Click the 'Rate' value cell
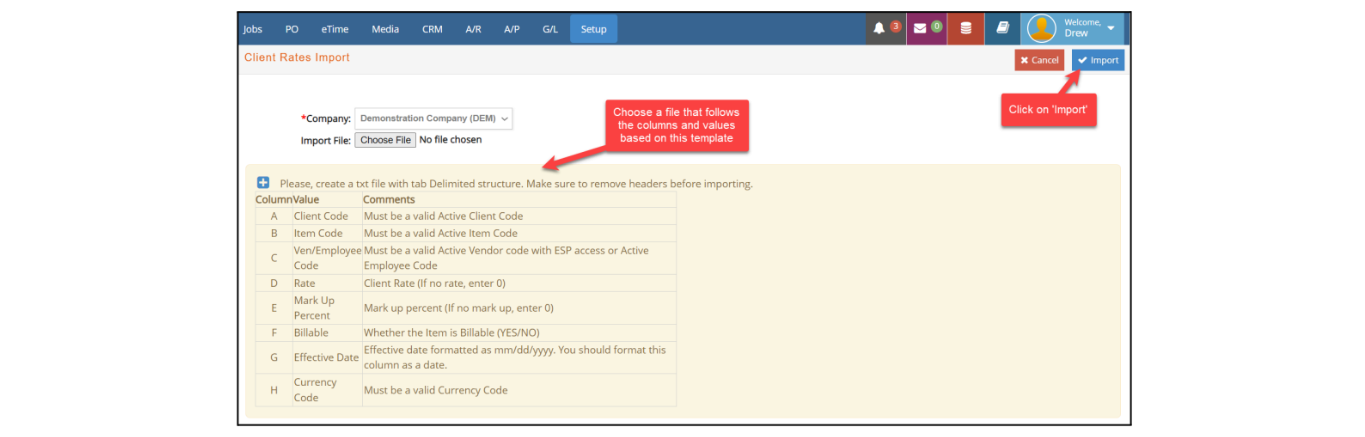The height and width of the screenshot is (437, 1365). pos(327,283)
